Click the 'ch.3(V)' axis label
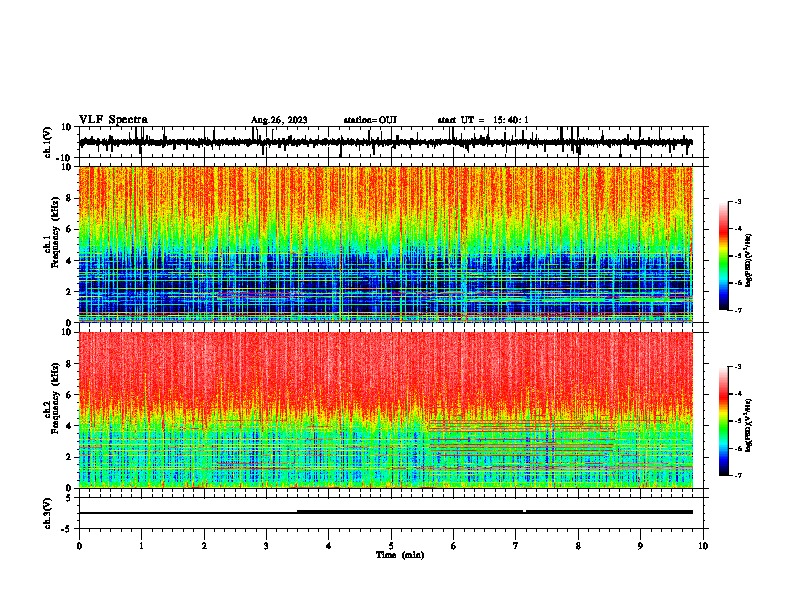792x612 pixels. 47,513
